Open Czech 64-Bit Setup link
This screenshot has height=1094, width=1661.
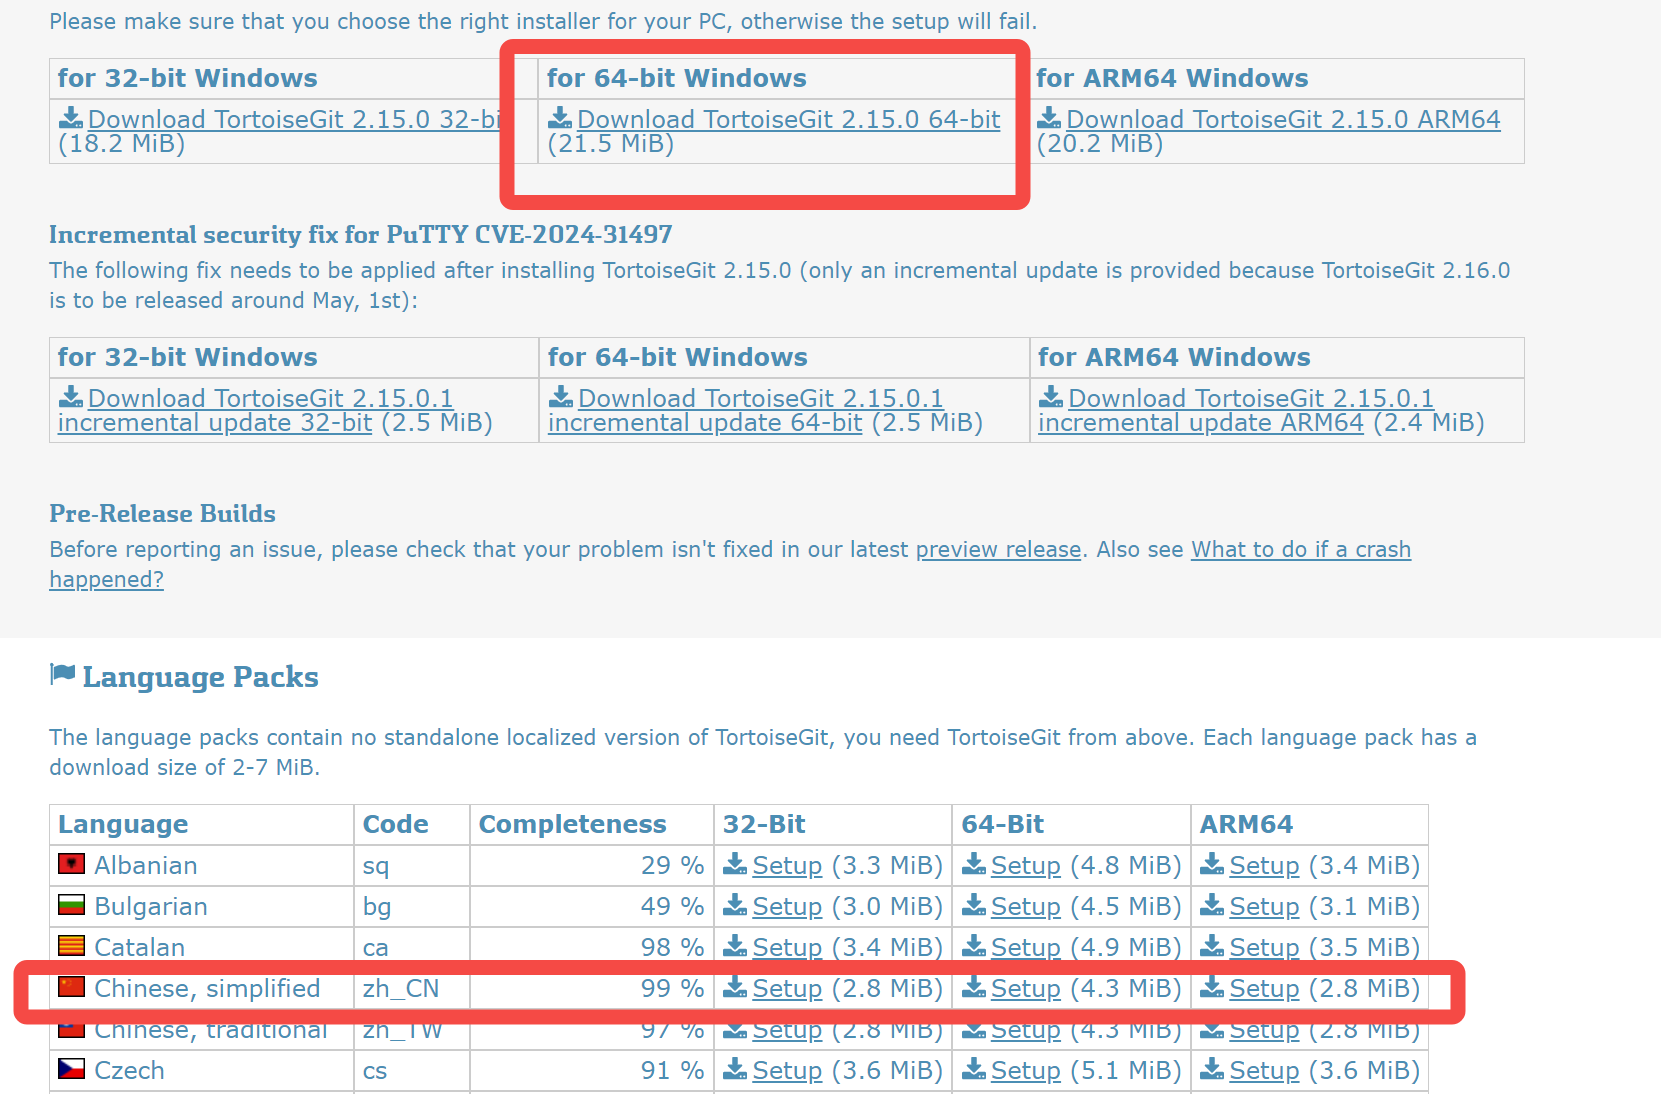[1025, 1070]
